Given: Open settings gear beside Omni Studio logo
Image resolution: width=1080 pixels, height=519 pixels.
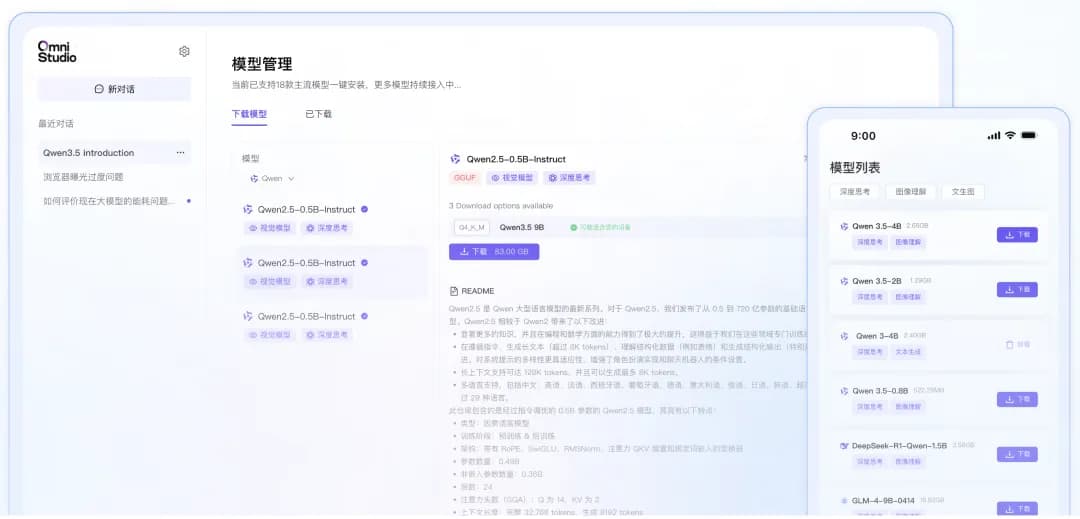Looking at the screenshot, I should click(x=184, y=52).
